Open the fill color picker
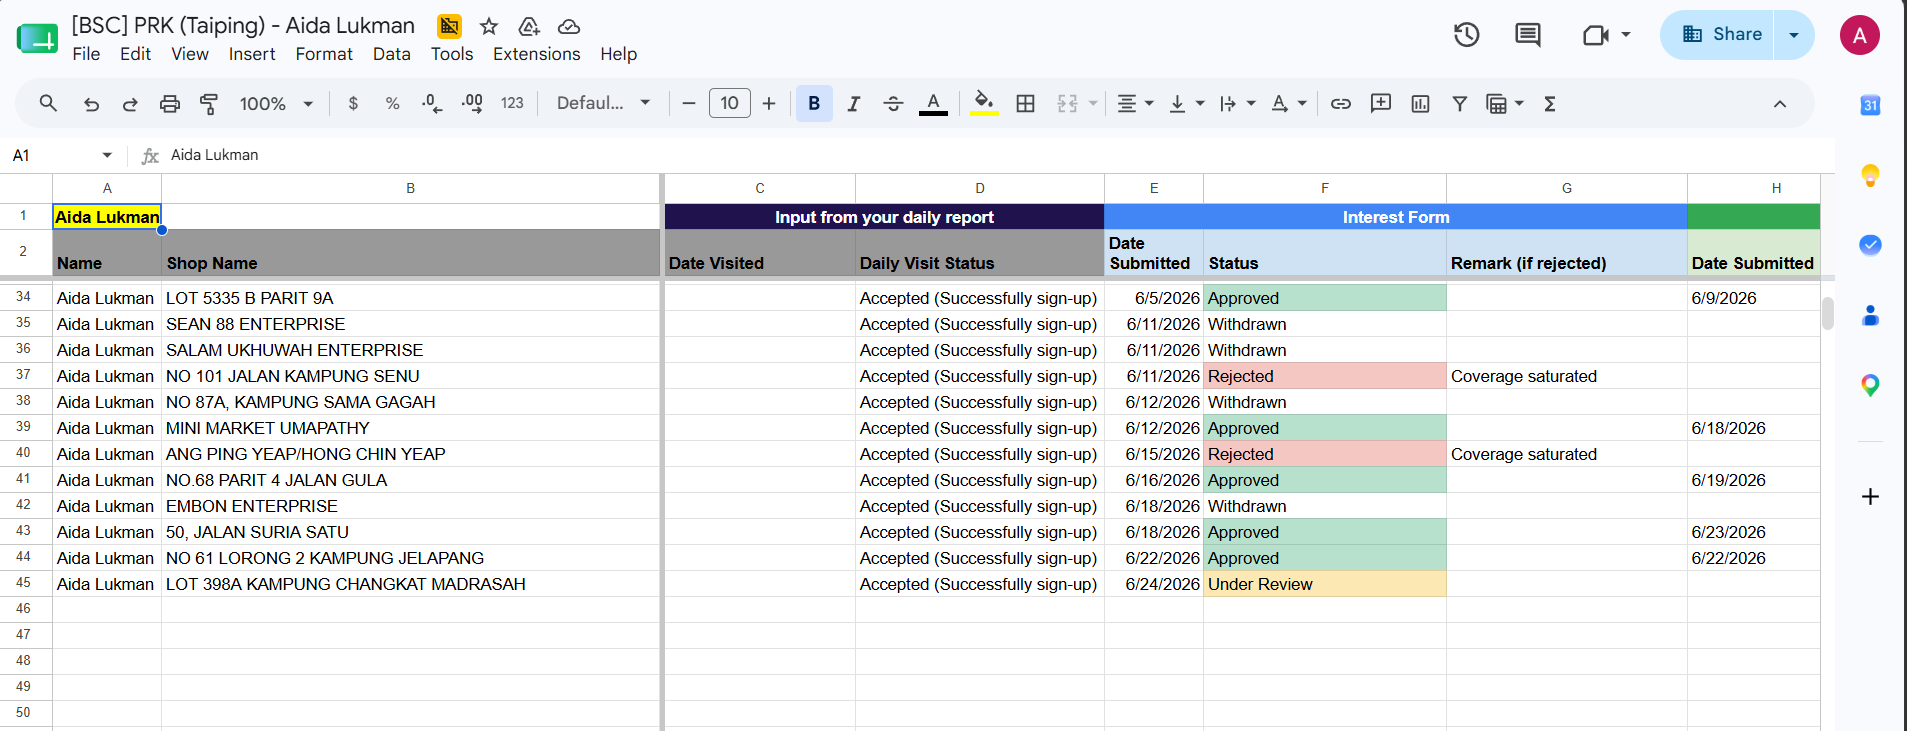 click(984, 103)
